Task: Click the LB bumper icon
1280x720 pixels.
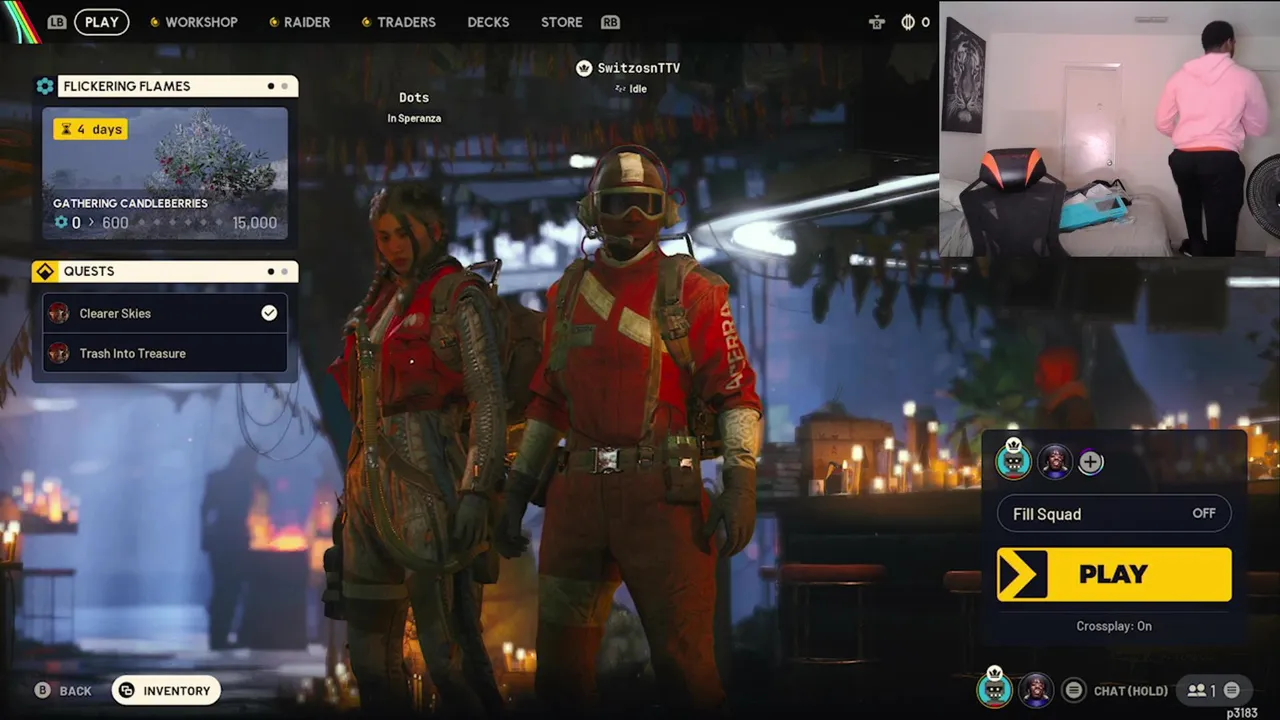Action: tap(57, 22)
